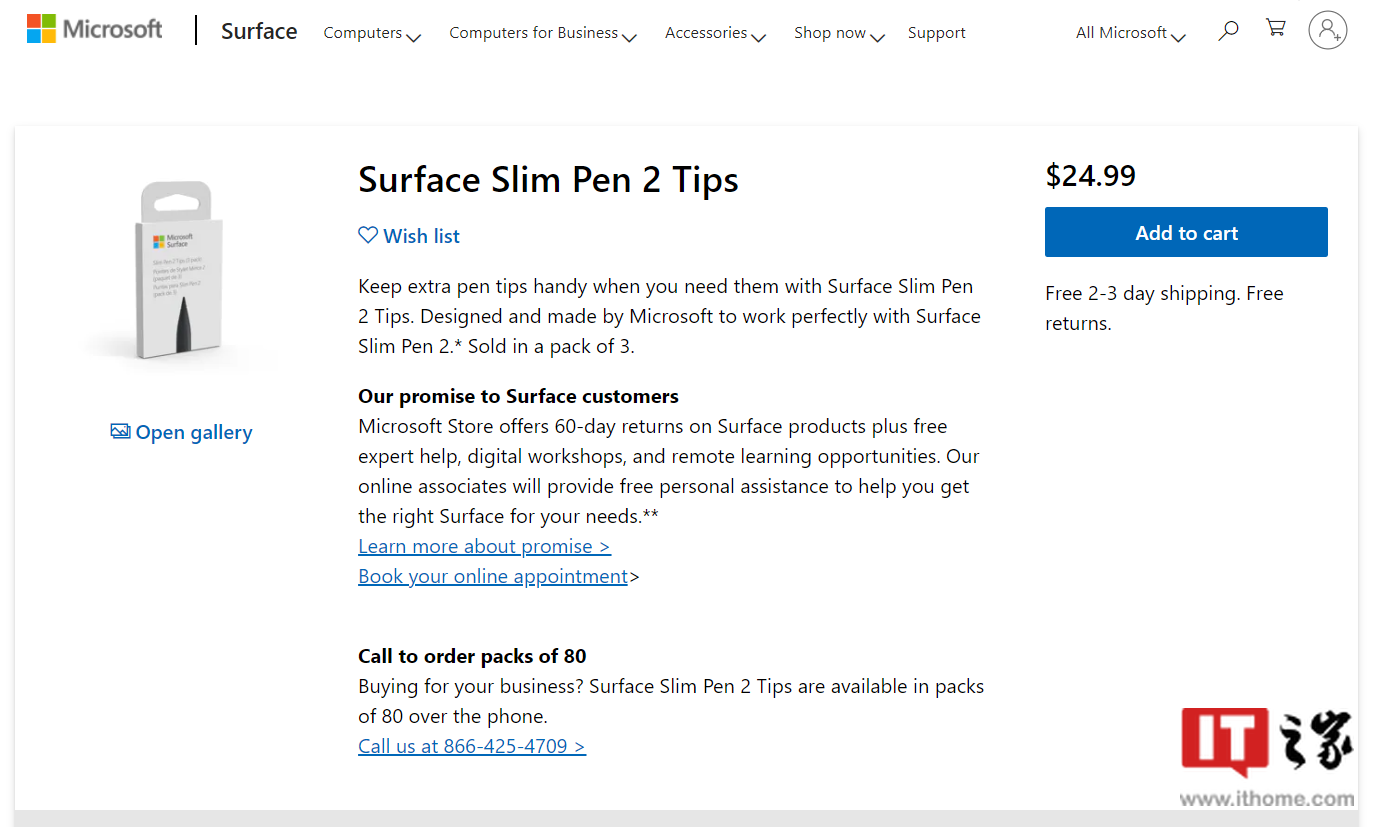Click the Open gallery link text

tap(194, 433)
